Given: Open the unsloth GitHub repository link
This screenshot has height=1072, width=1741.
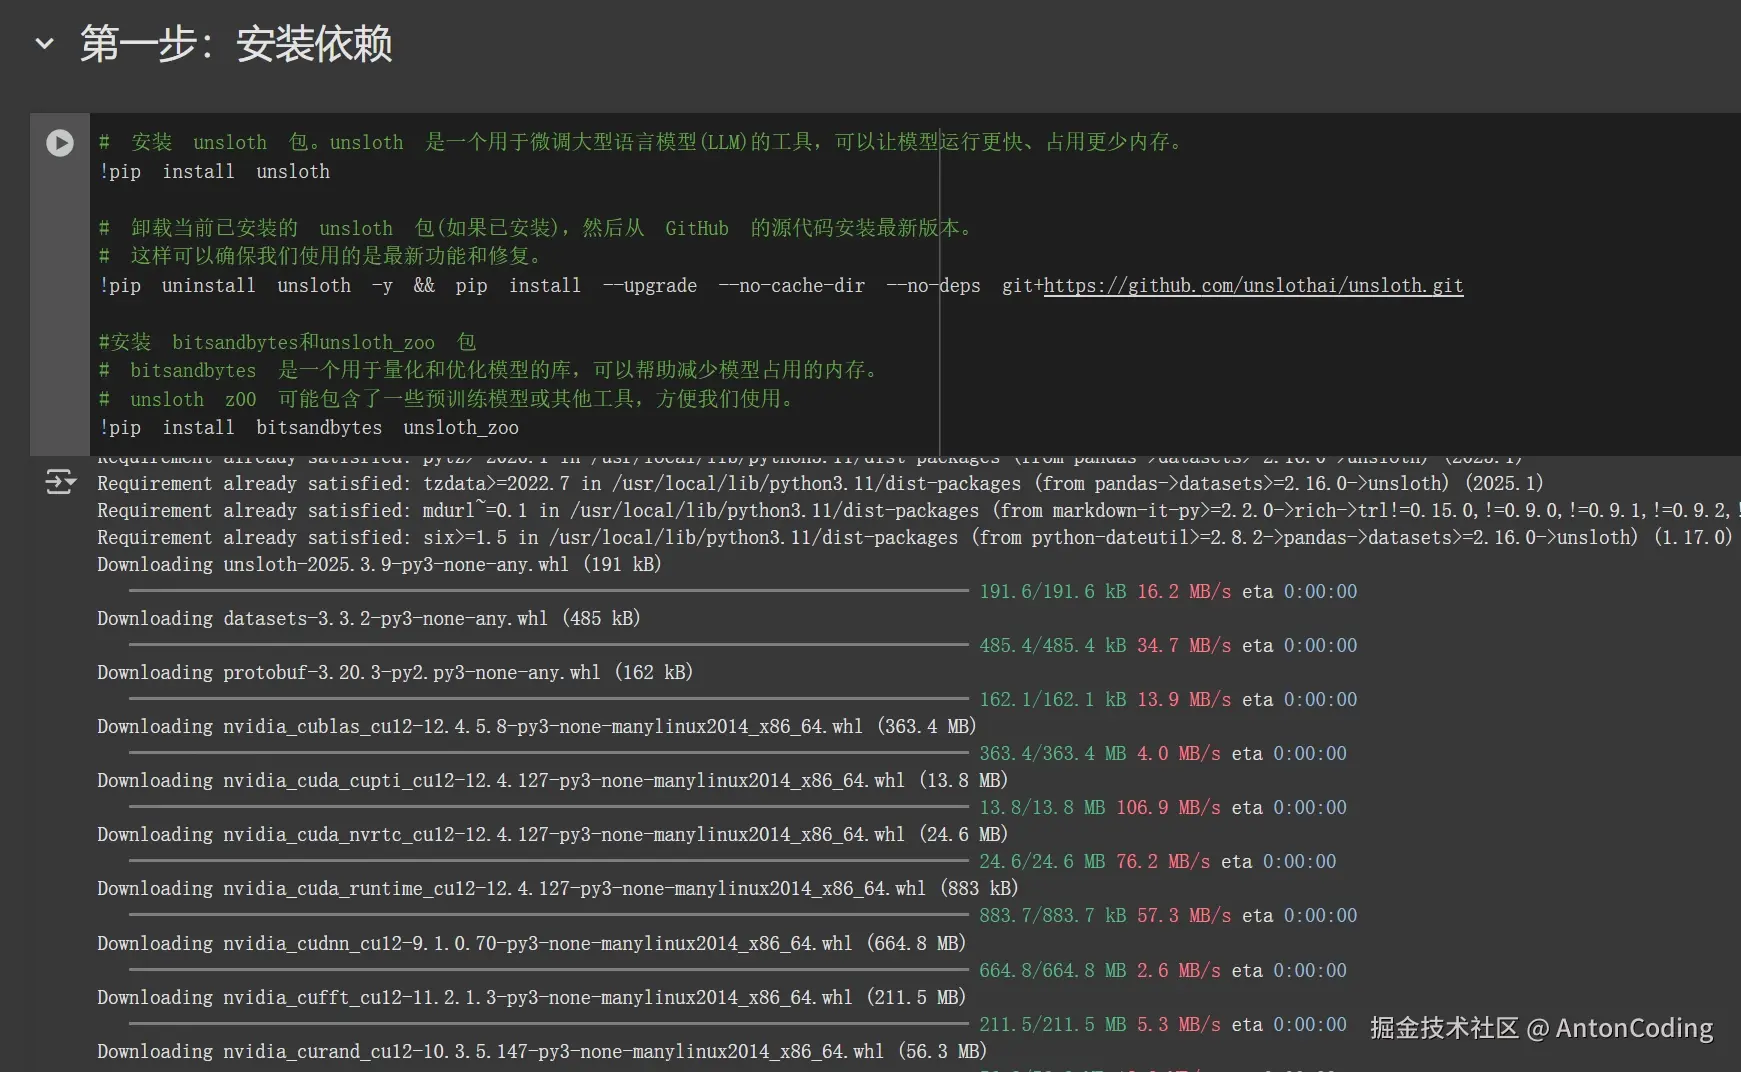Looking at the screenshot, I should pyautogui.click(x=1253, y=286).
